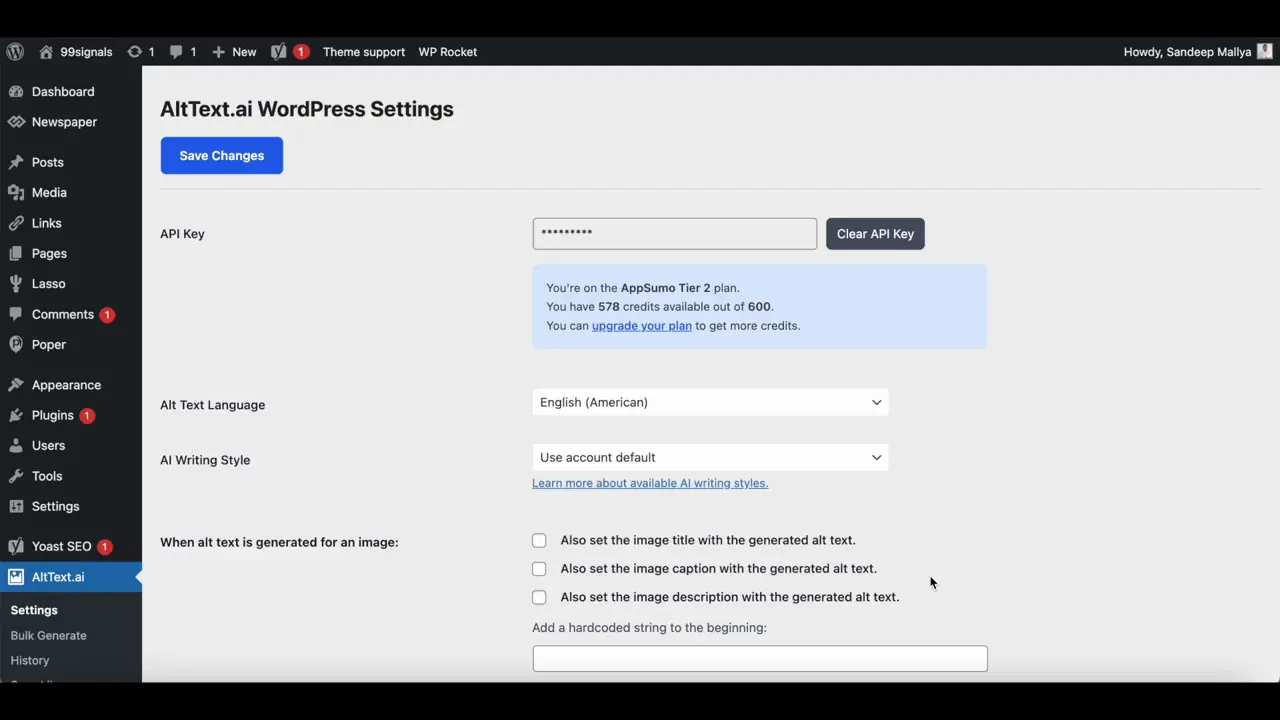Enable setting image description with alt text

(539, 597)
